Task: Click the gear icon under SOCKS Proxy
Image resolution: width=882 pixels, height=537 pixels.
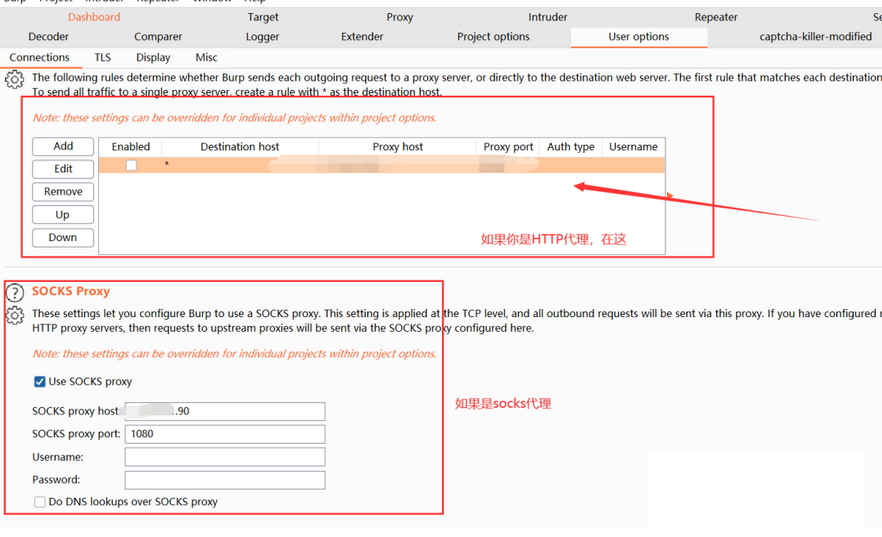Action: [15, 315]
